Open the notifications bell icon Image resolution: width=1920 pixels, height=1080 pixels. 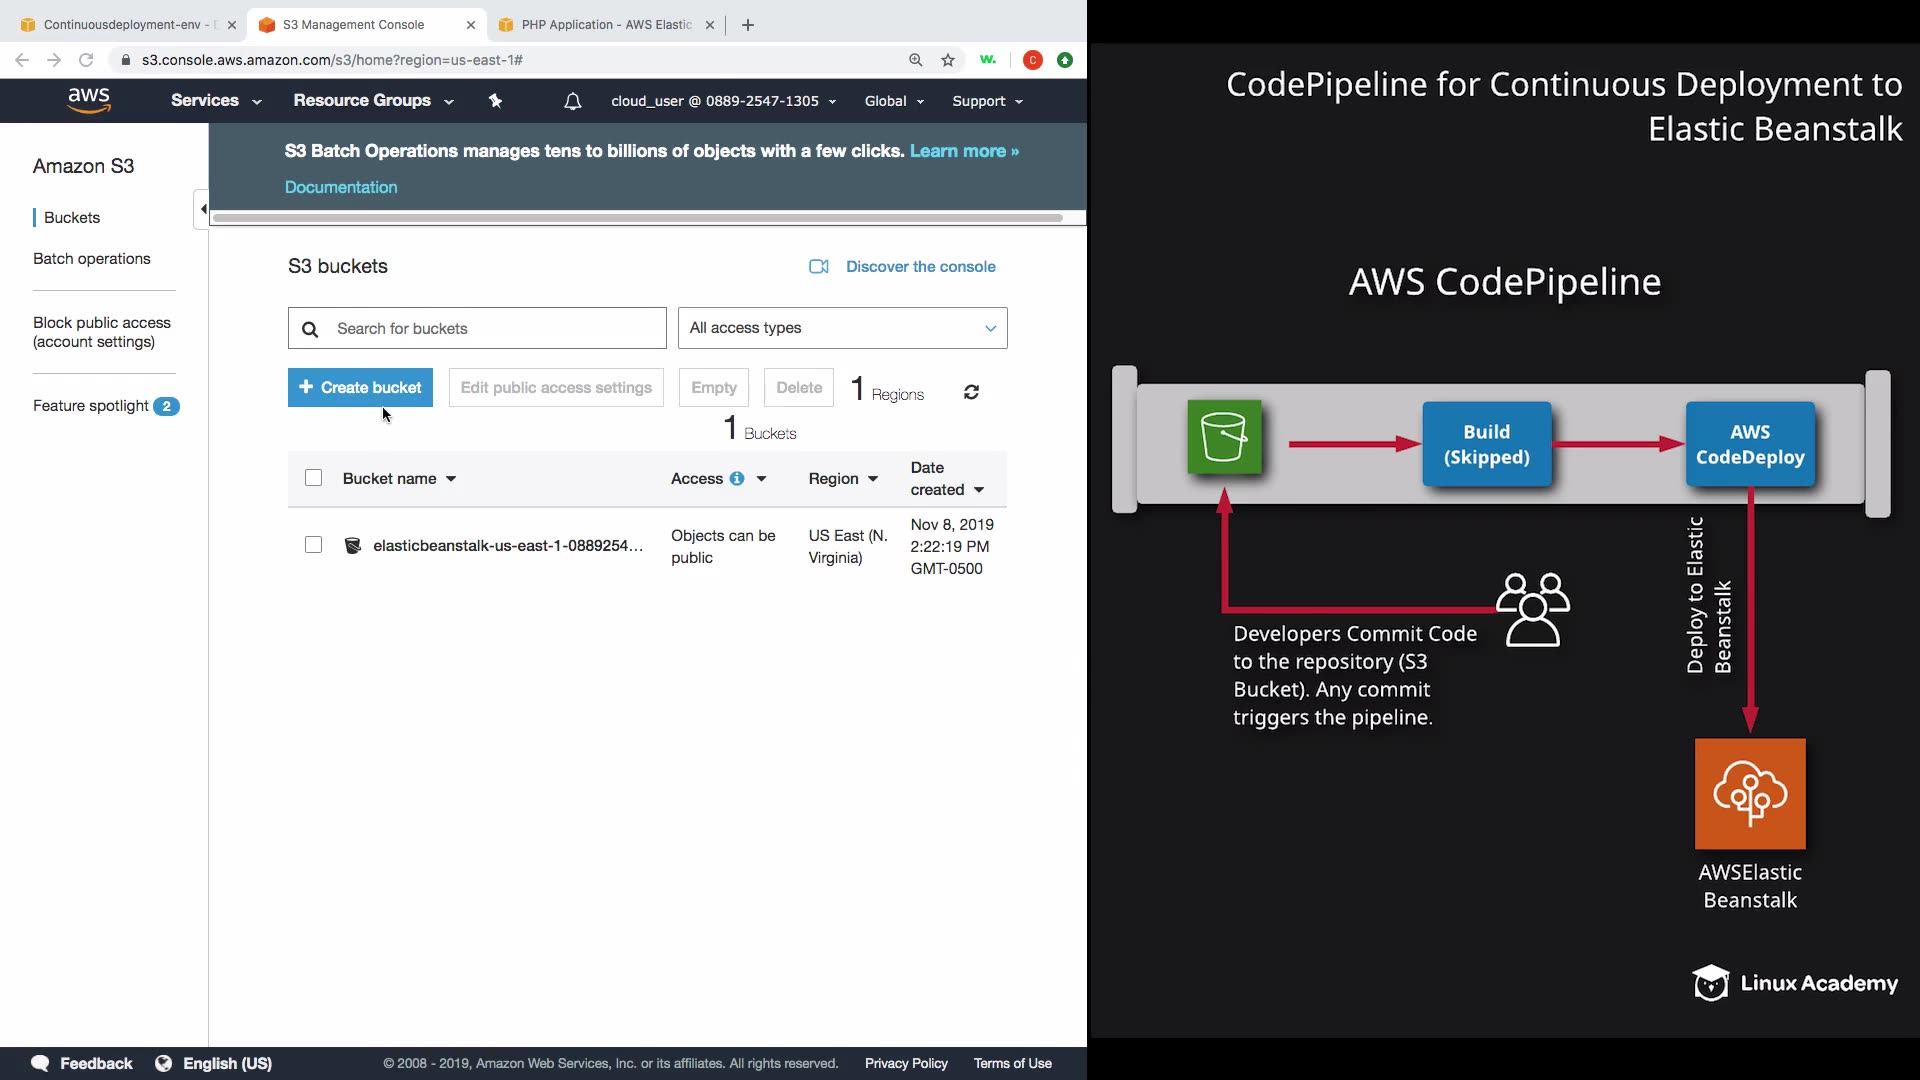coord(572,101)
